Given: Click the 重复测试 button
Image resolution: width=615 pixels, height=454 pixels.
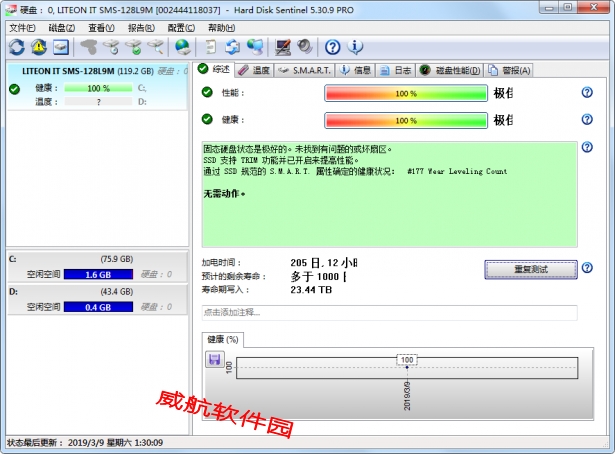Looking at the screenshot, I should 531,269.
